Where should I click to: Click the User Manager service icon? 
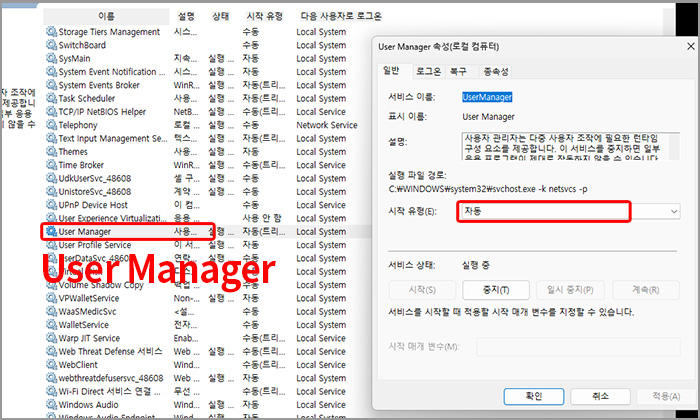pos(51,232)
